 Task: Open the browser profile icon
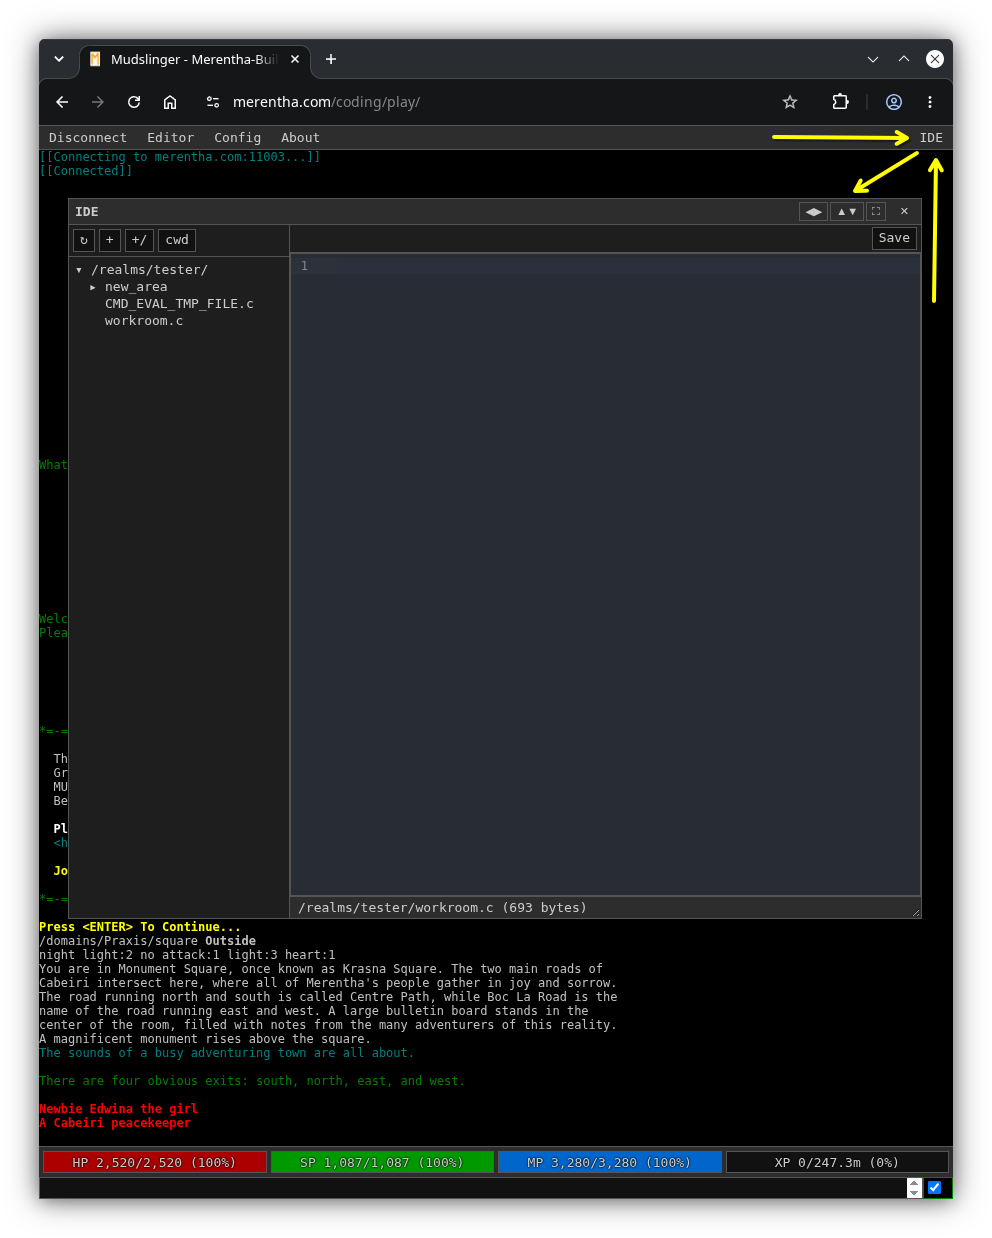pyautogui.click(x=894, y=102)
